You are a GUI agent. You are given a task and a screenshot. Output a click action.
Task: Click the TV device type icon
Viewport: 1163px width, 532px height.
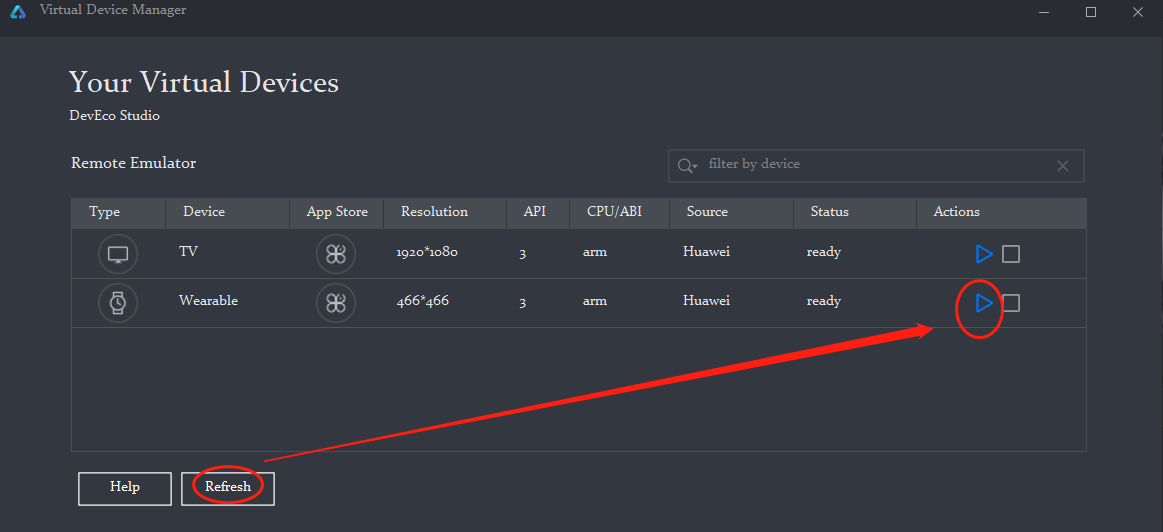click(x=118, y=254)
